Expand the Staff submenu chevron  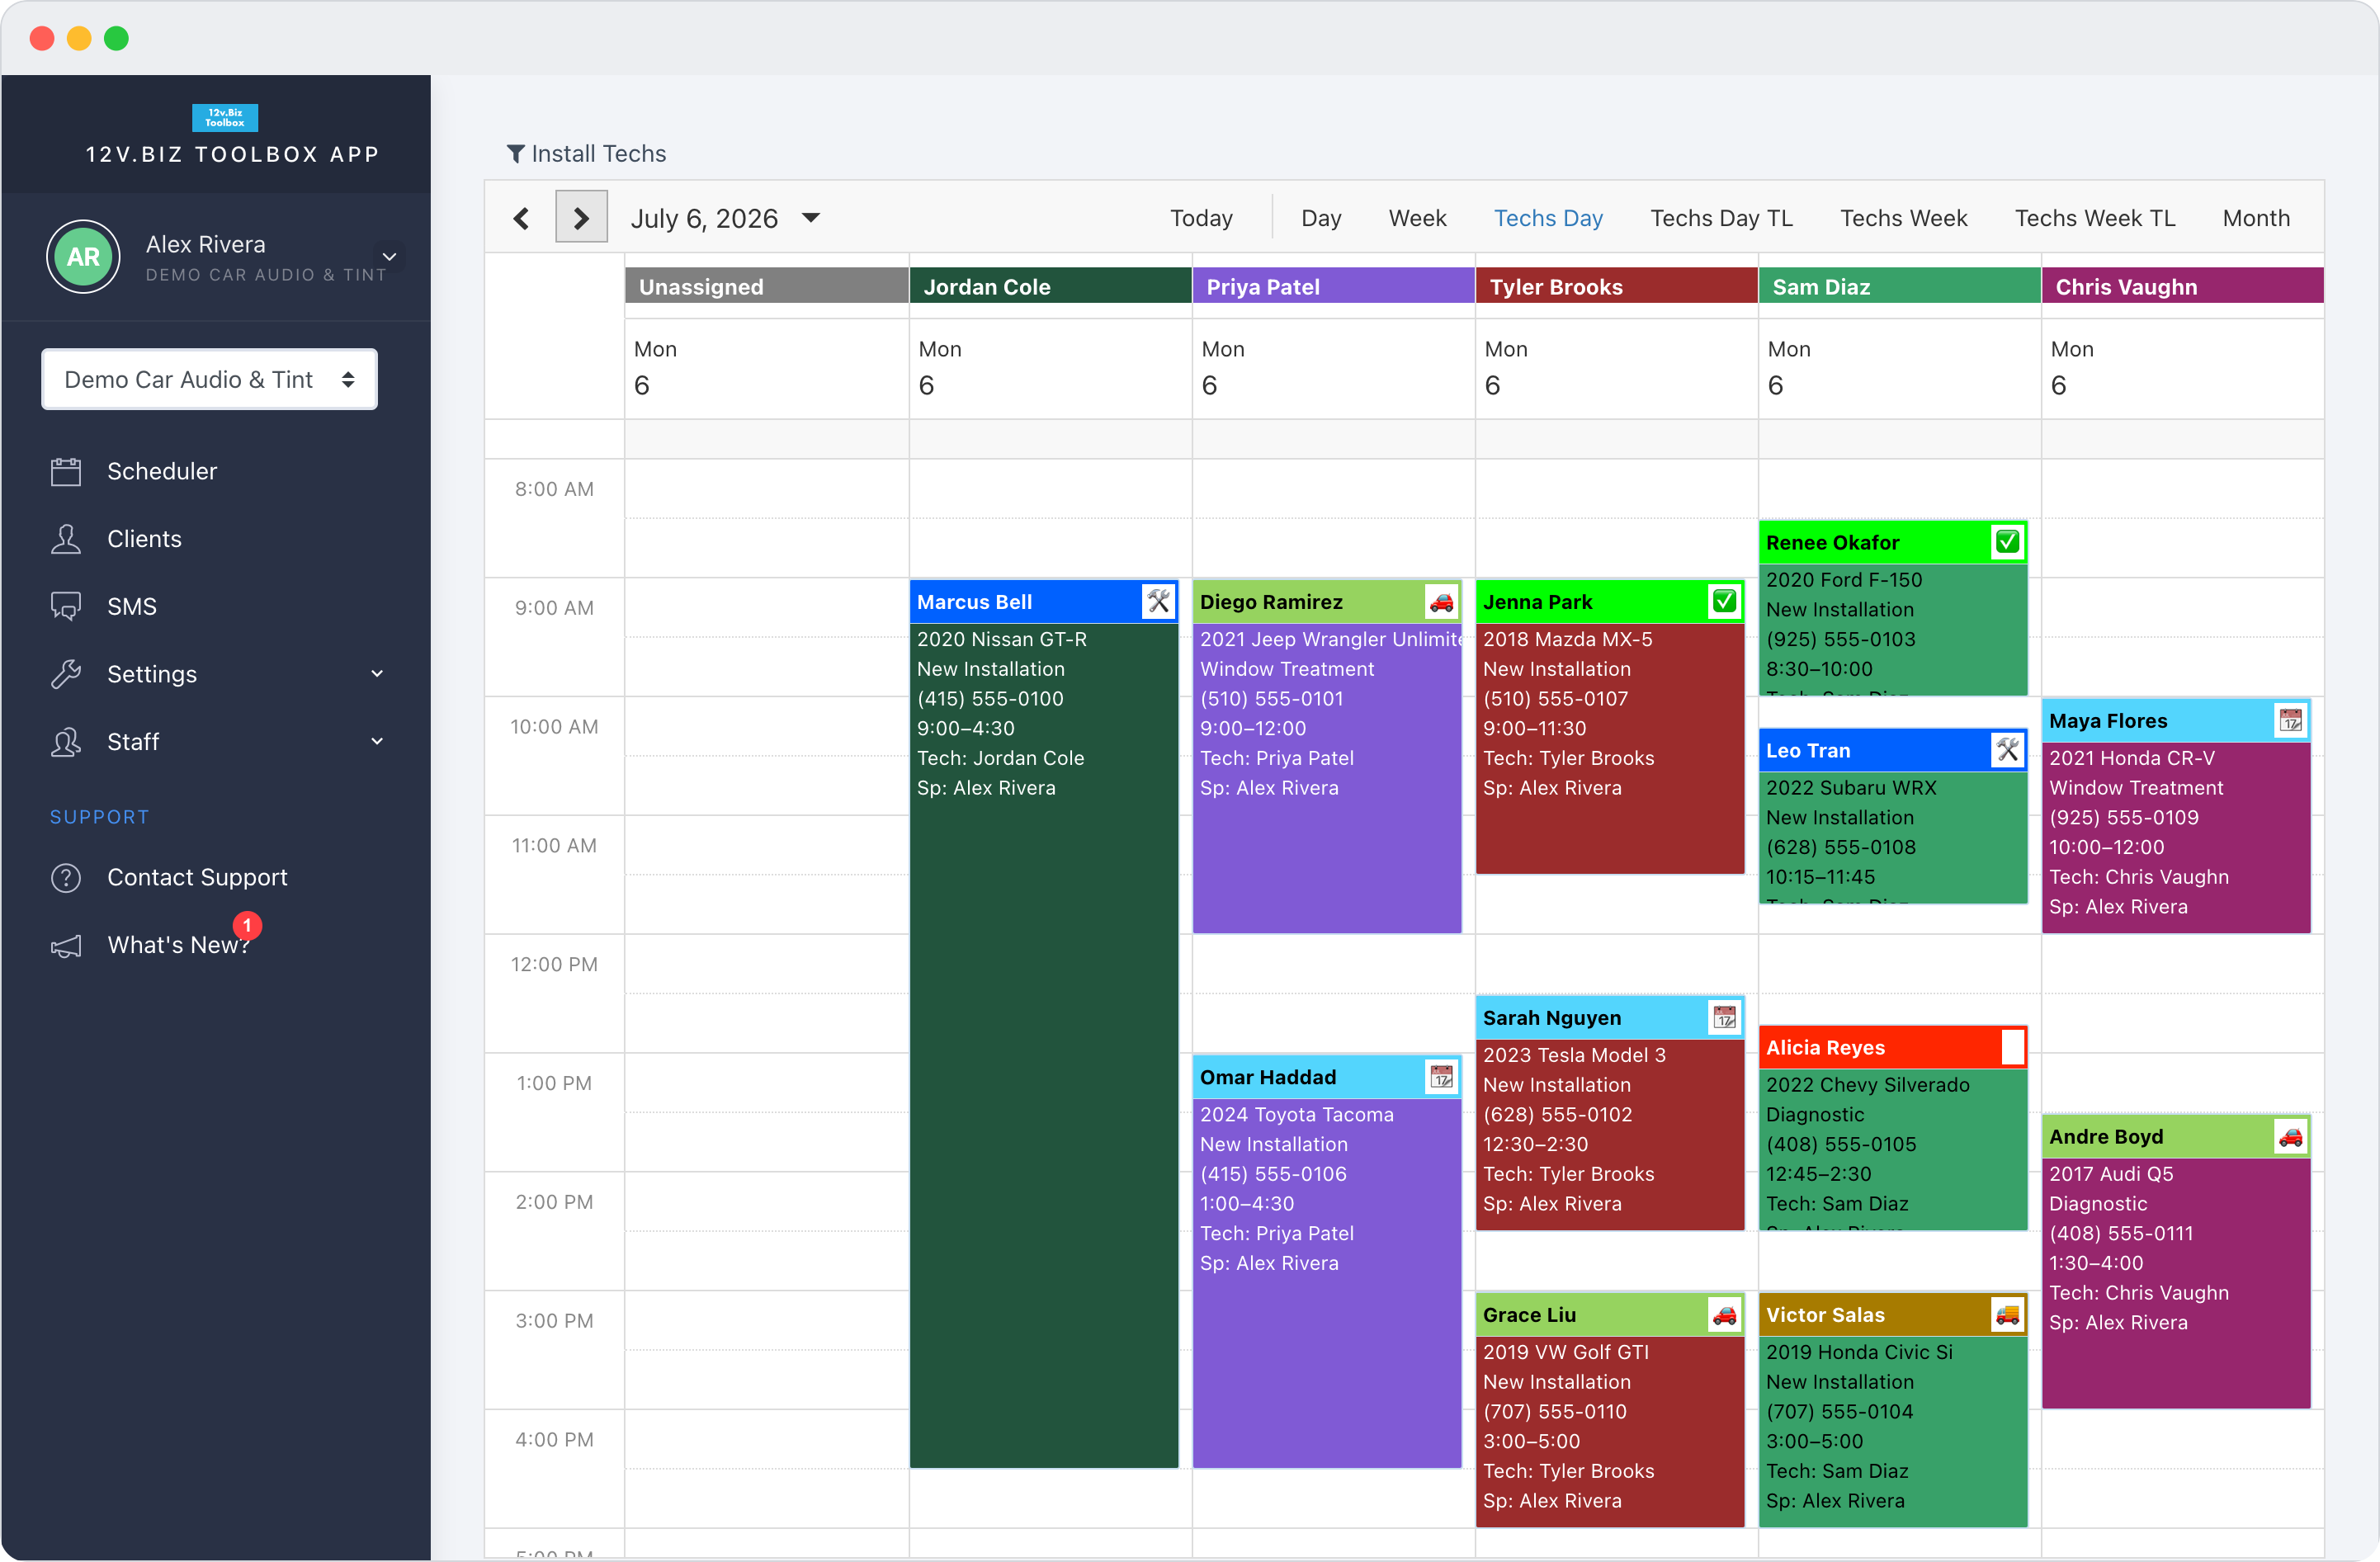click(x=377, y=741)
